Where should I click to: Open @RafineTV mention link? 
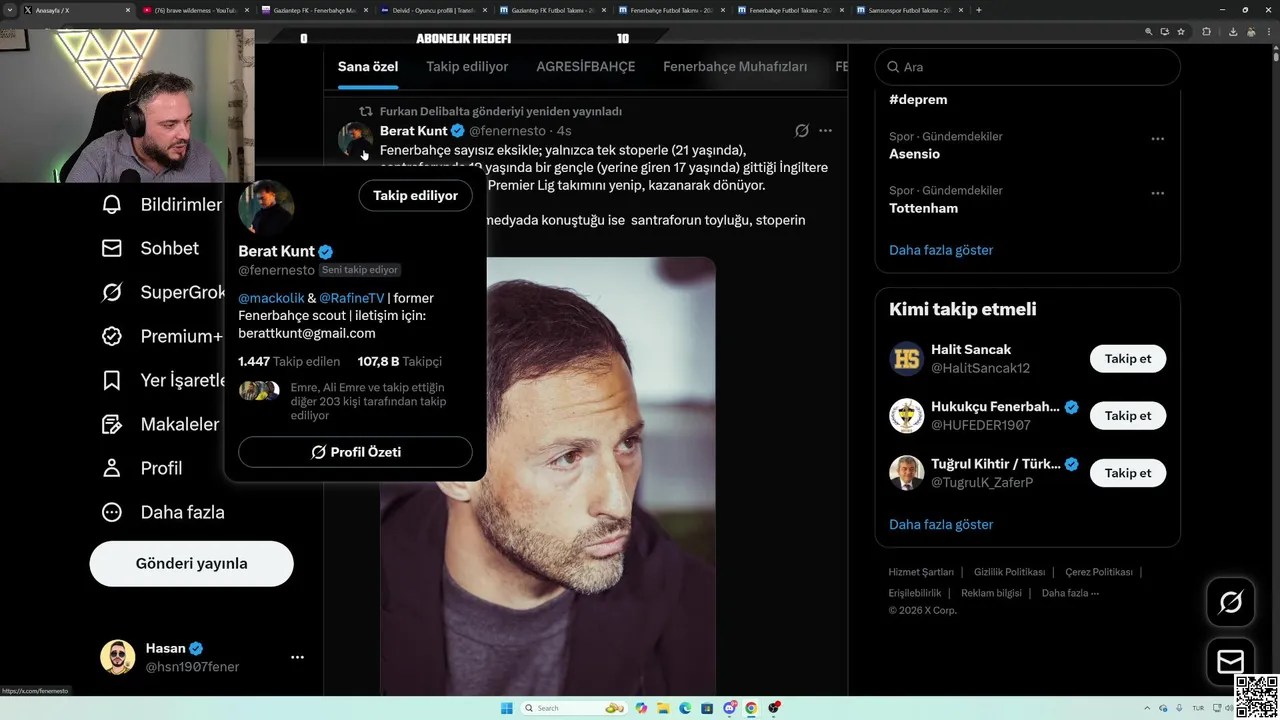(351, 298)
